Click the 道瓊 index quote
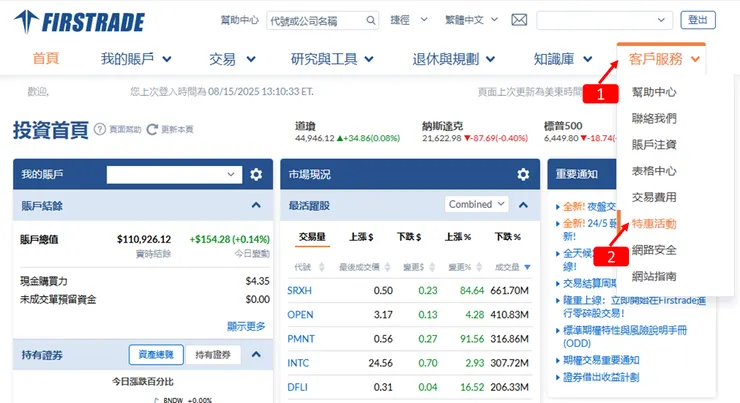The width and height of the screenshot is (740, 403). 347,132
